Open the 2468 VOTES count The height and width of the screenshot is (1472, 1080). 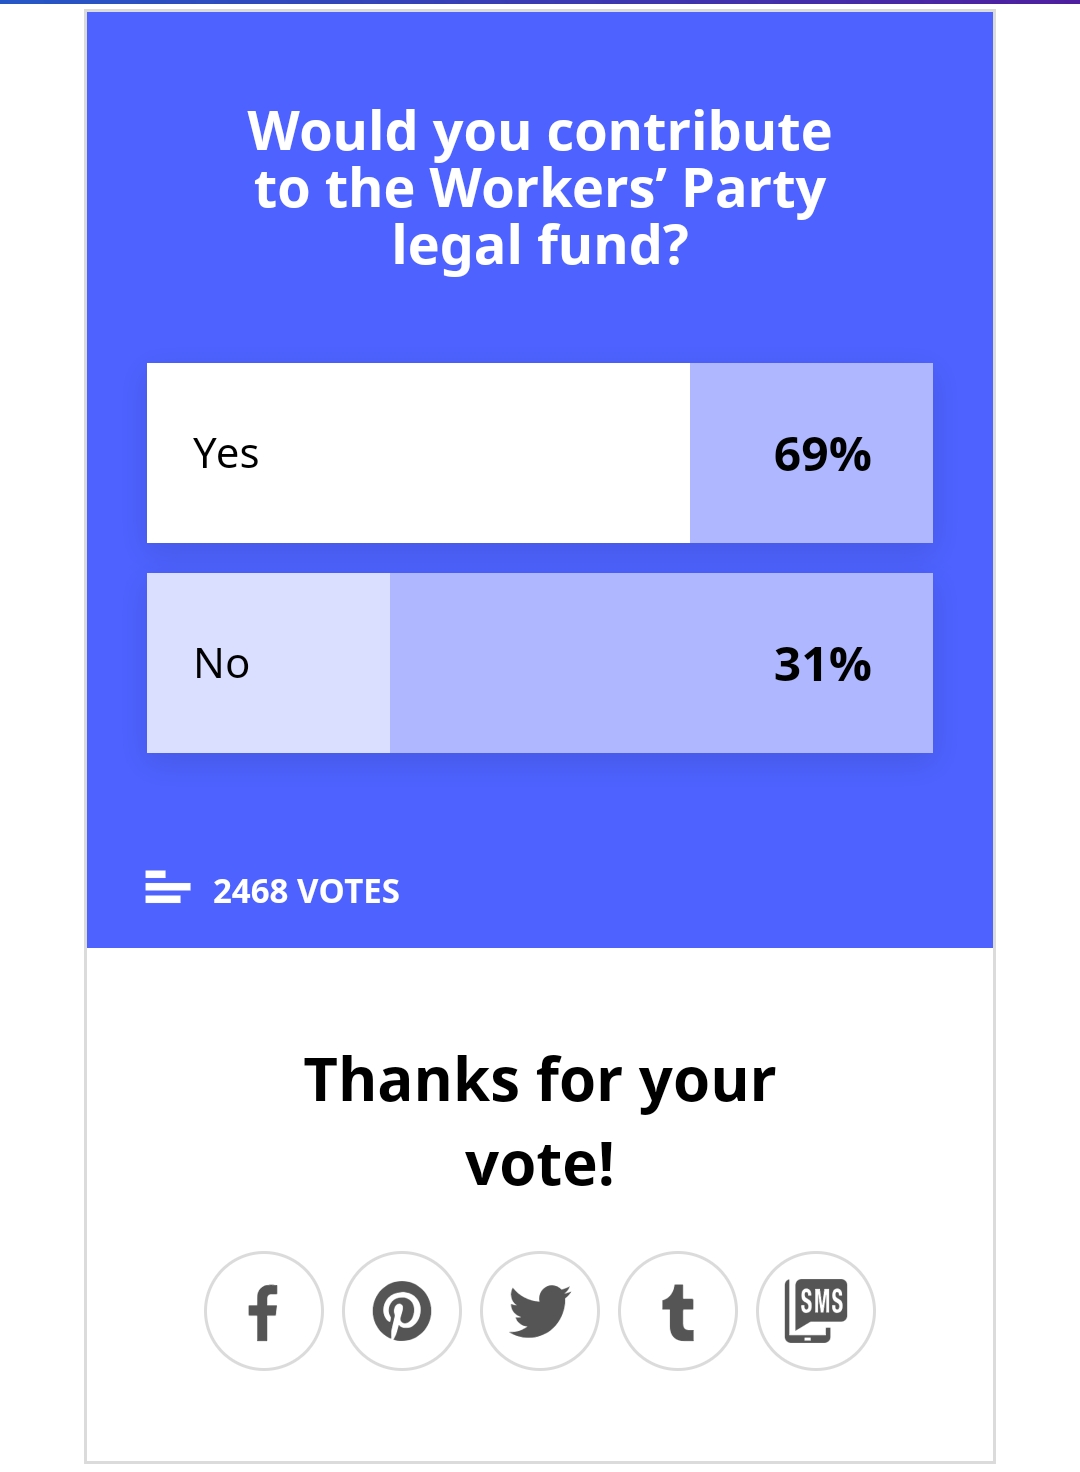tap(306, 891)
